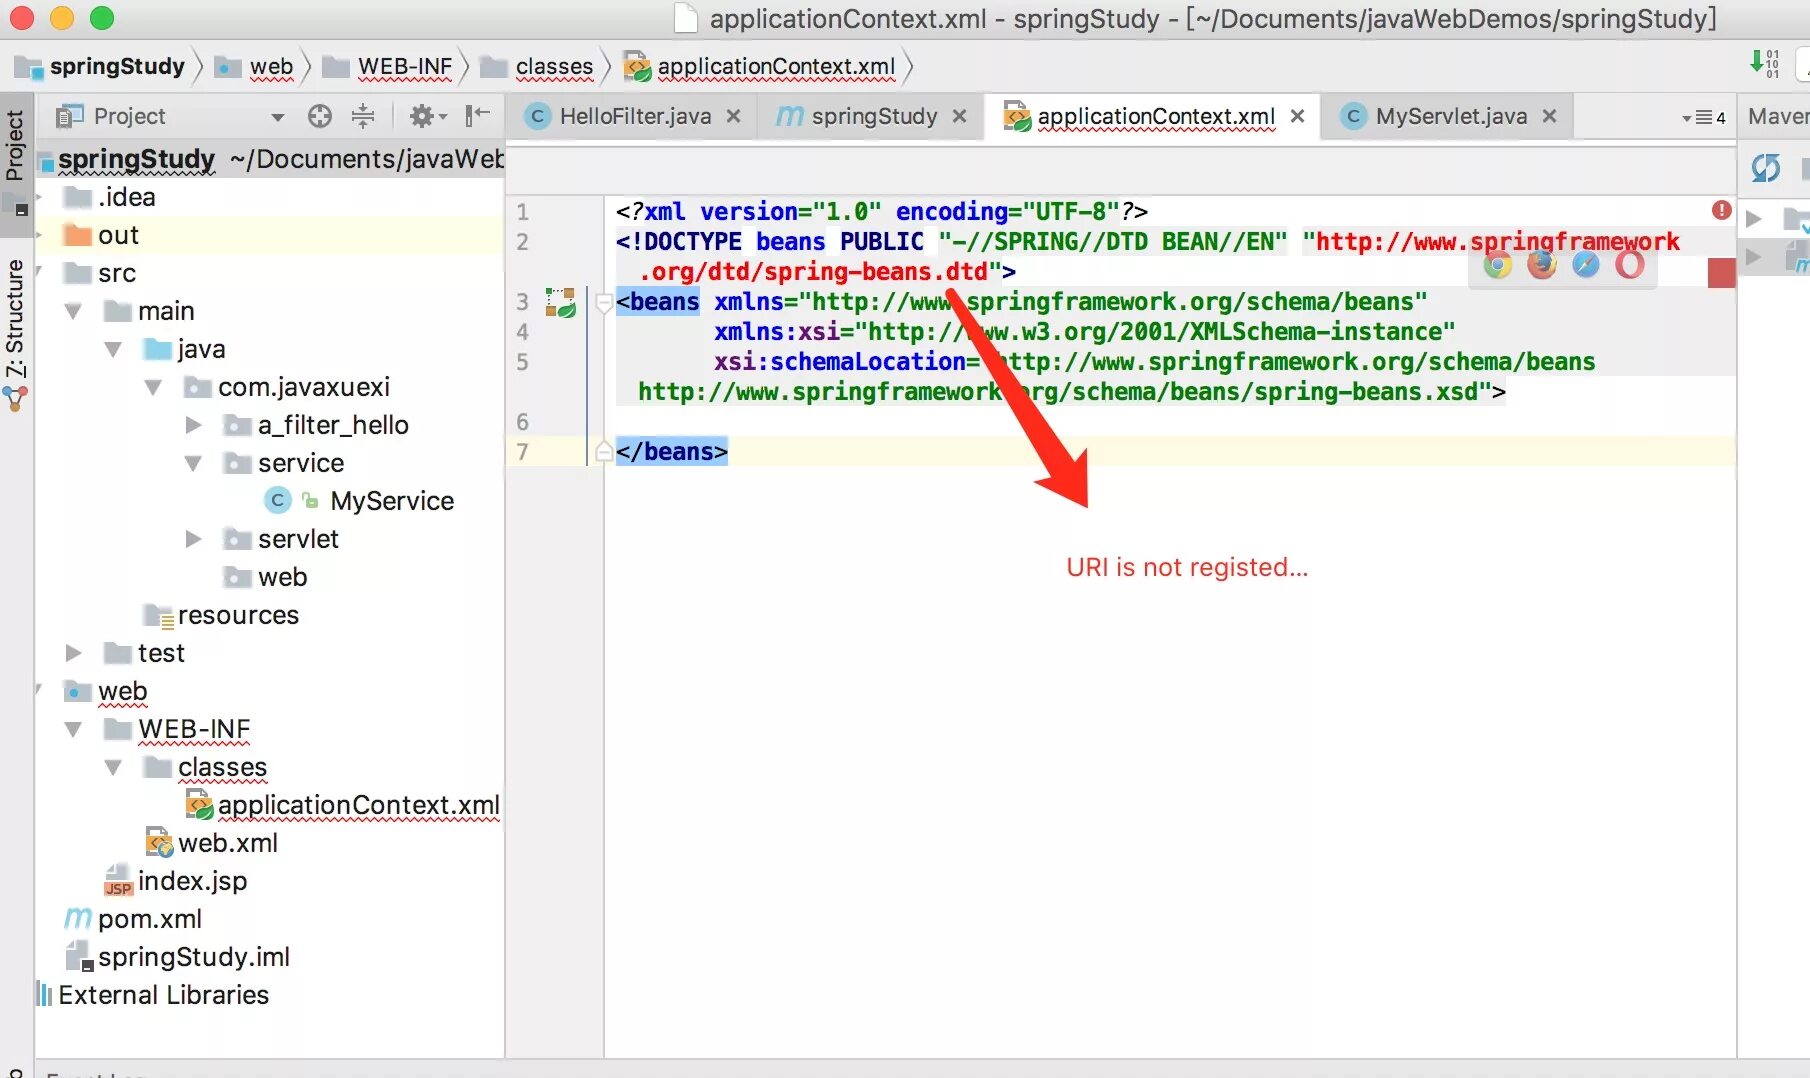Viewport: 1810px width, 1078px height.
Task: Open in Safari browser icon
Action: click(1585, 265)
